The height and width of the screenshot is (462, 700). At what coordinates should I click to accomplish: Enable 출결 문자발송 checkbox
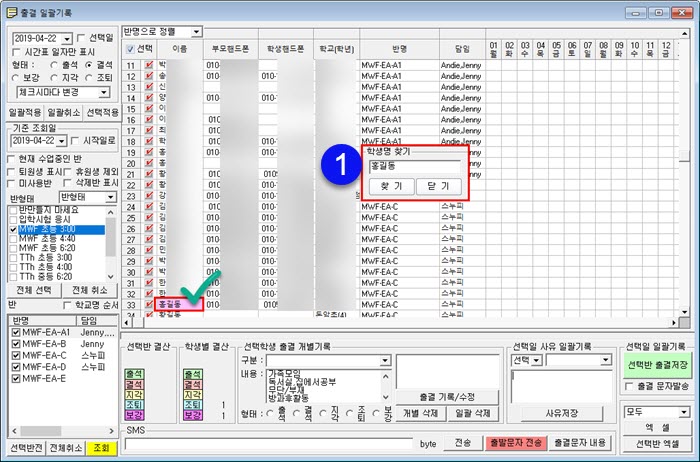tap(629, 386)
